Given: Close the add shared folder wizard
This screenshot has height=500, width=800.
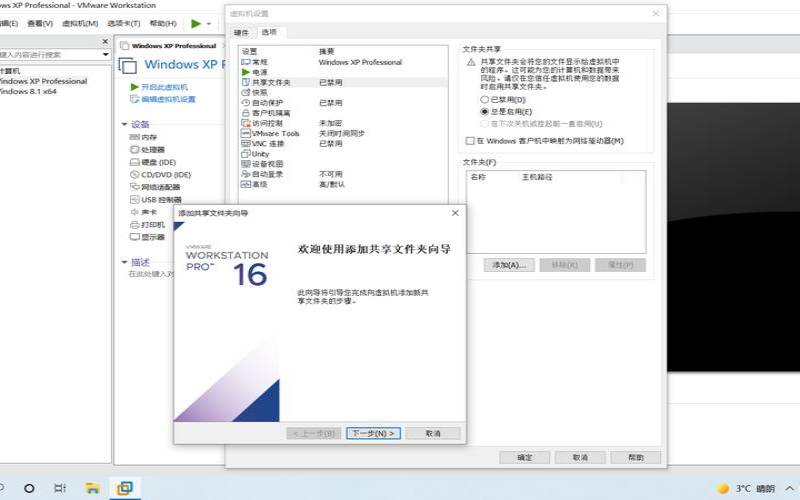Looking at the screenshot, I should [455, 213].
